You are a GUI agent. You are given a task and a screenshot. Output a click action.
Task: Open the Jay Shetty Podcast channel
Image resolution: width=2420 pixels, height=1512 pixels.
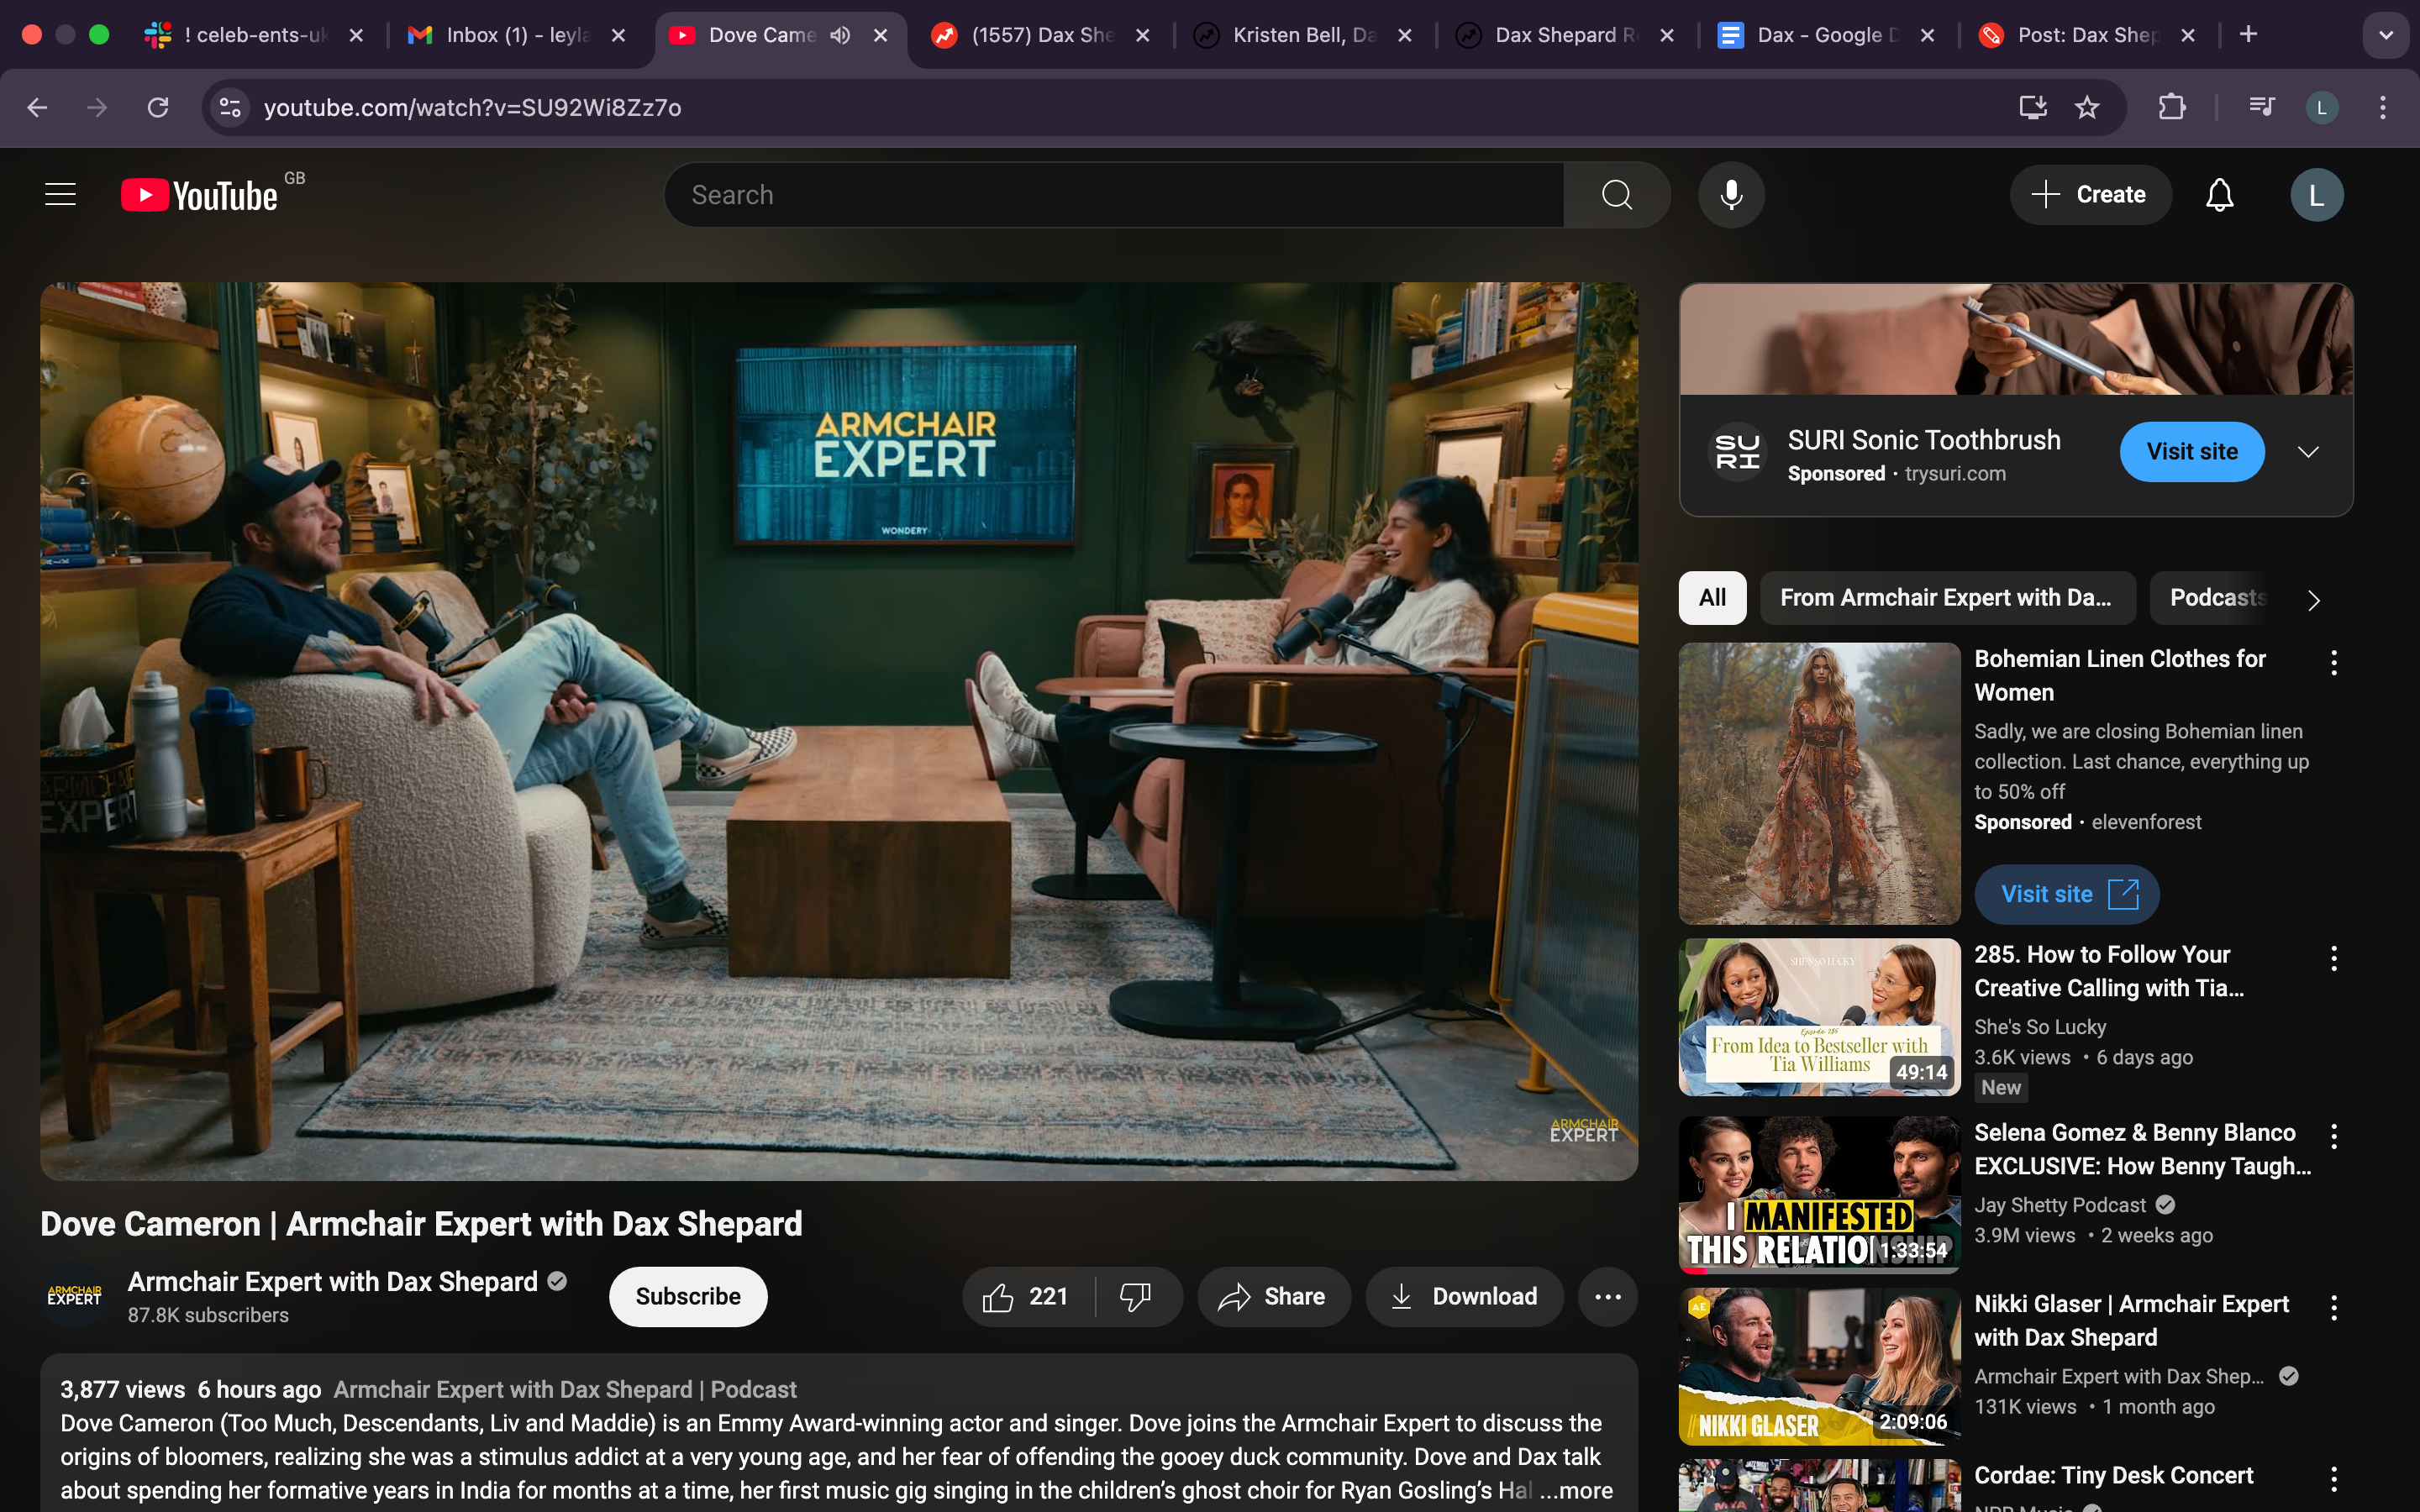click(x=2060, y=1205)
